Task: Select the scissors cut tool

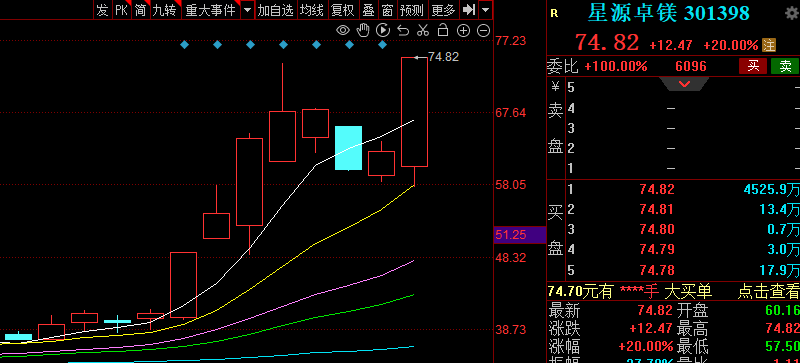Action: (422, 31)
